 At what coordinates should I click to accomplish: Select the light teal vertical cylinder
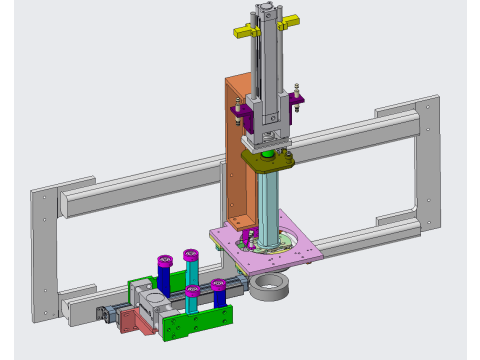[x=270, y=208]
